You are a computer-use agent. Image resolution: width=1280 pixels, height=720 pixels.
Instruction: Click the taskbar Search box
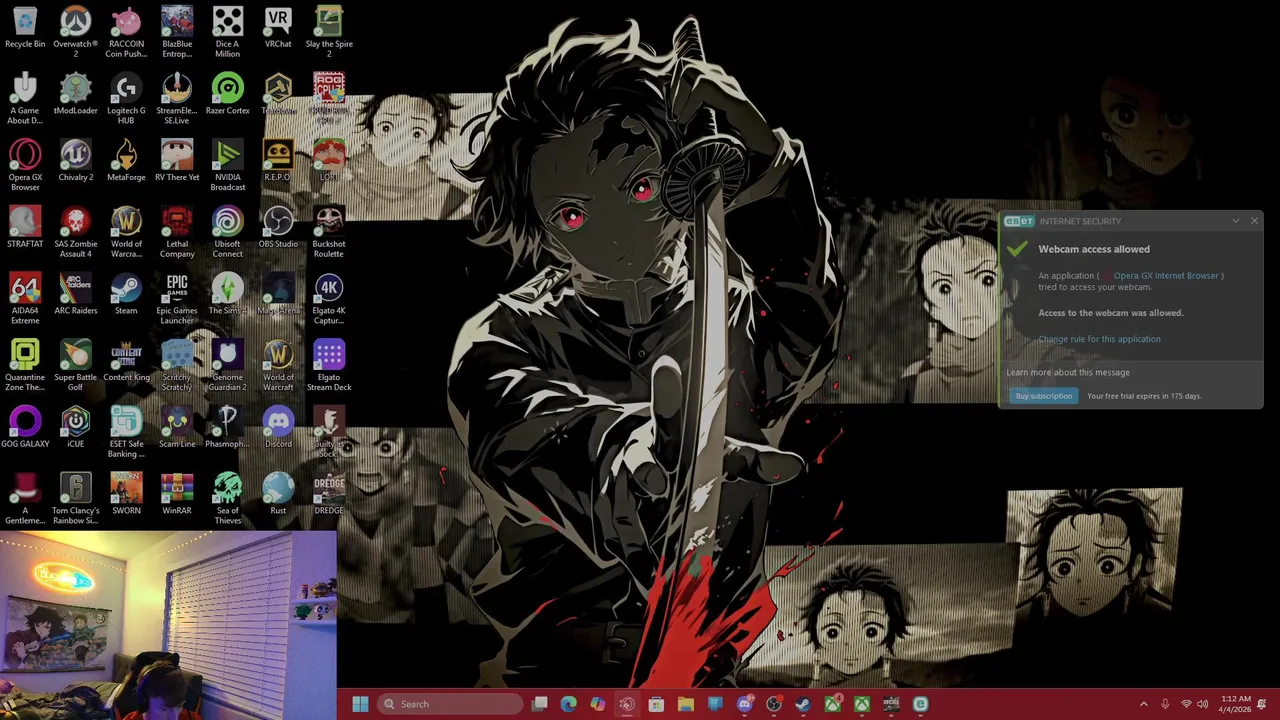click(450, 704)
